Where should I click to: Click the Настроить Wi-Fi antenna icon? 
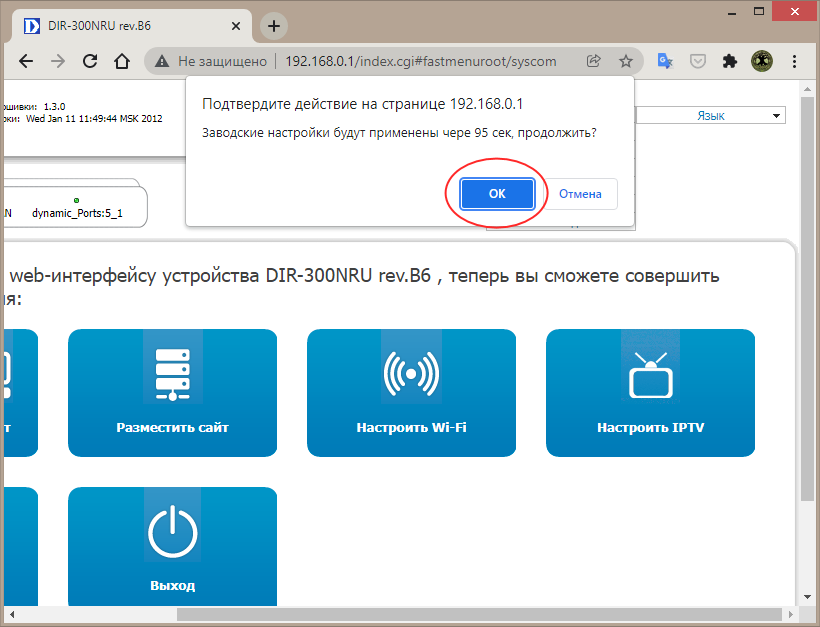point(411,374)
